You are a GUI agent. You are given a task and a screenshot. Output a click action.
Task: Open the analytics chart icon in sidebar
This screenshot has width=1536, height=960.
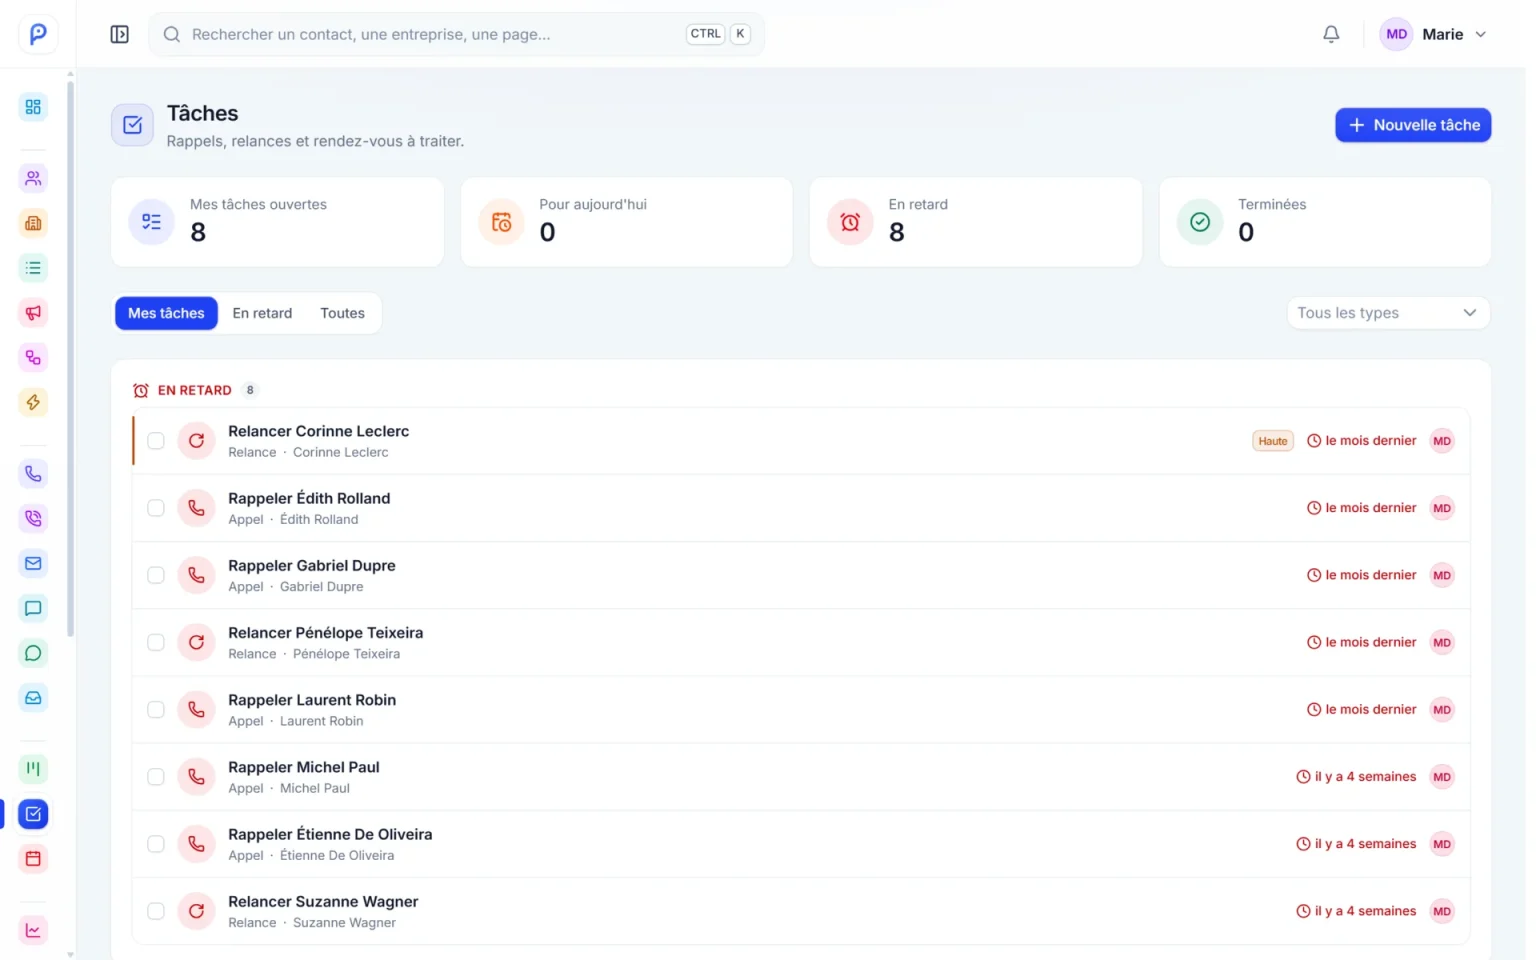[x=33, y=930]
